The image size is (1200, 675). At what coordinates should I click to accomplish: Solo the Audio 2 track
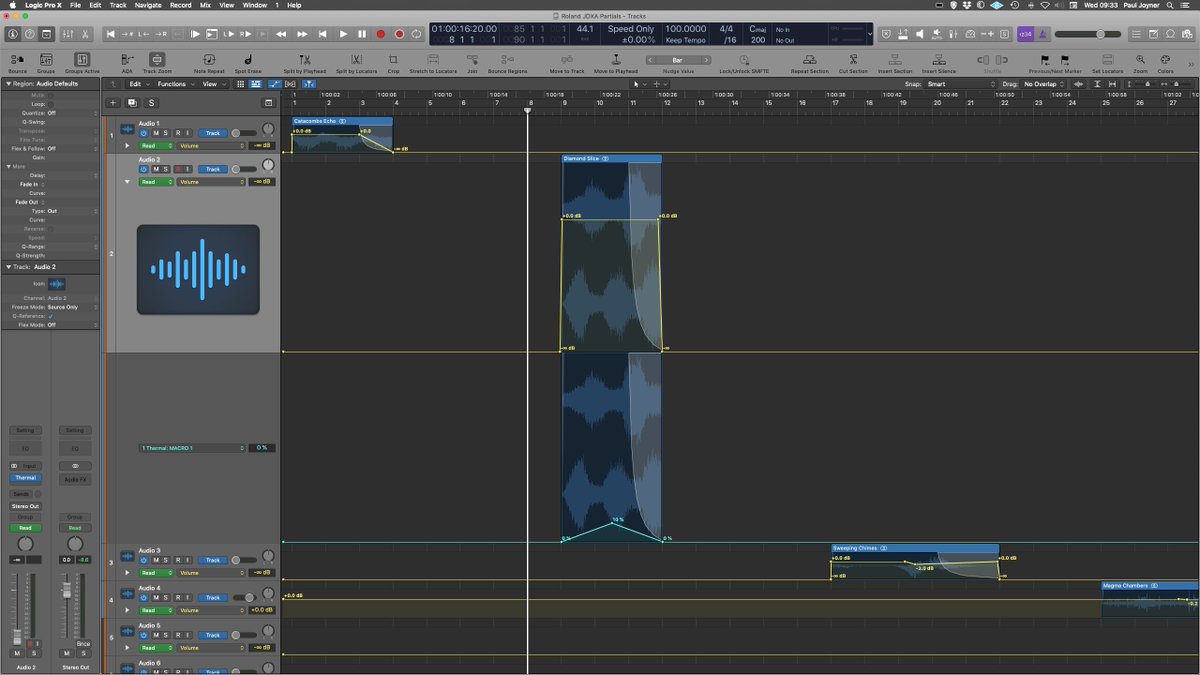(166, 169)
